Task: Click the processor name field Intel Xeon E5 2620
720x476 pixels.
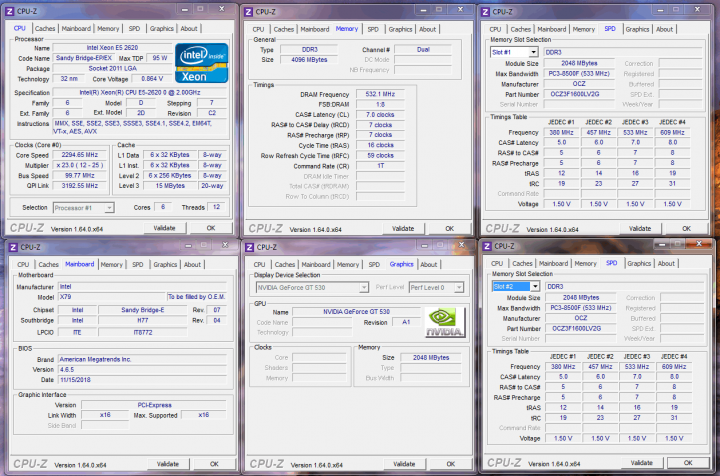Action: point(112,48)
